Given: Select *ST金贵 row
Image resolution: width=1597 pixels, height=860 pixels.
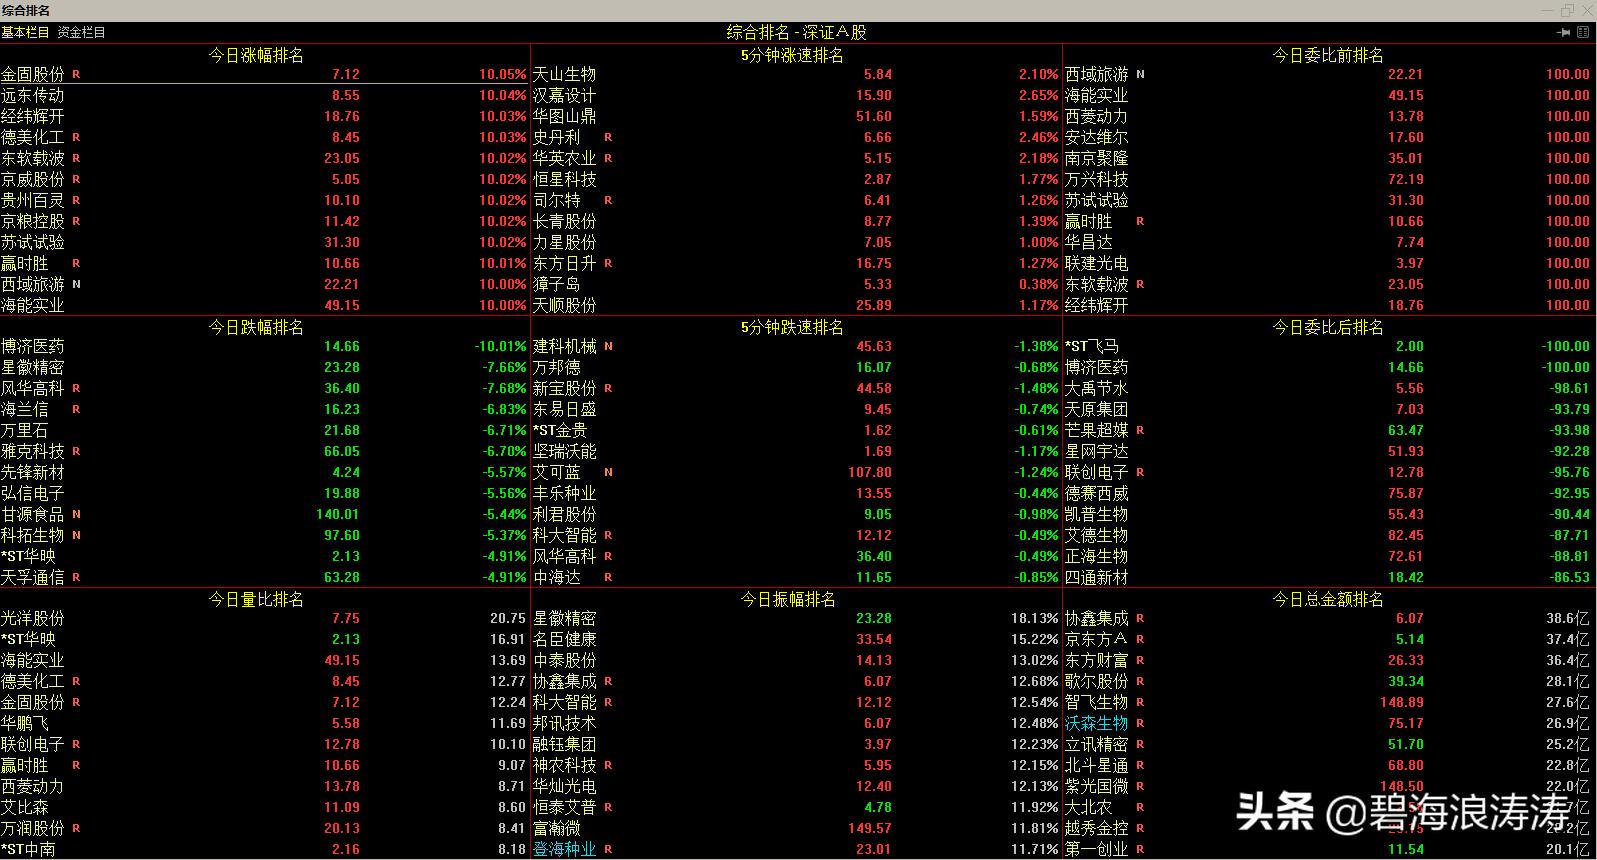Looking at the screenshot, I should point(796,430).
